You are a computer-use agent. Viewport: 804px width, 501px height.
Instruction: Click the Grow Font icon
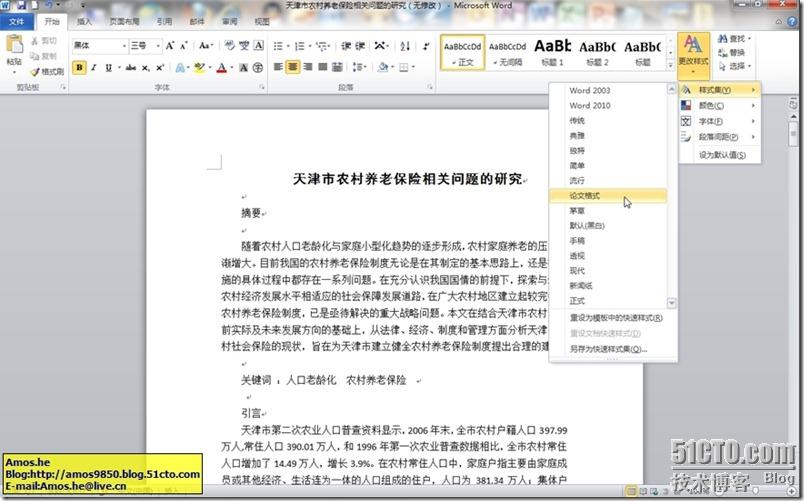[x=170, y=46]
